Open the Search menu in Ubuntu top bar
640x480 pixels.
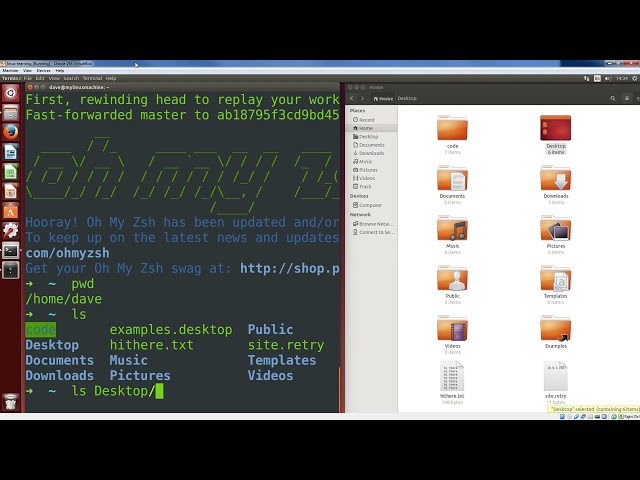(x=71, y=78)
